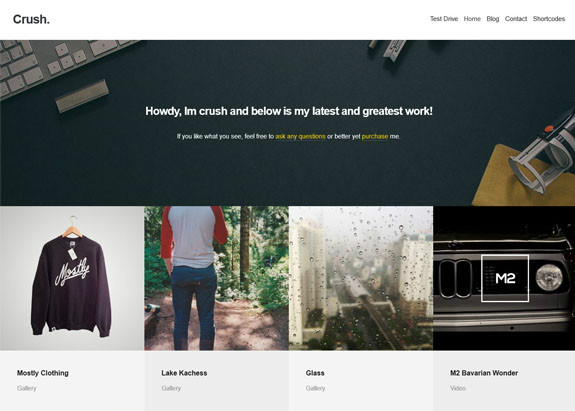
Task: Follow the 'ask any questions' link
Action: (x=300, y=136)
